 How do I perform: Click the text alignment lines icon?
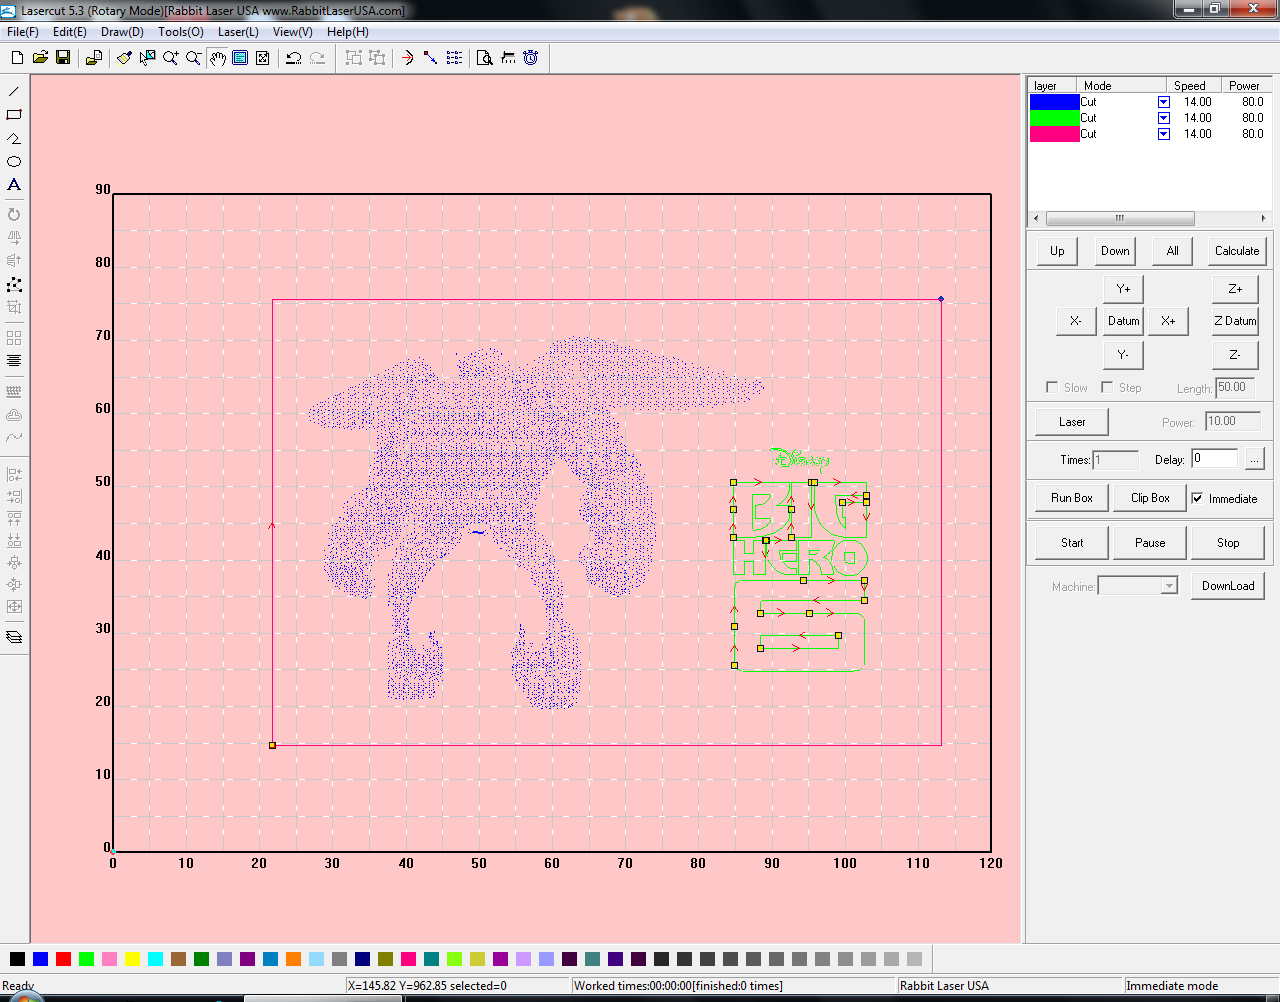coord(14,361)
